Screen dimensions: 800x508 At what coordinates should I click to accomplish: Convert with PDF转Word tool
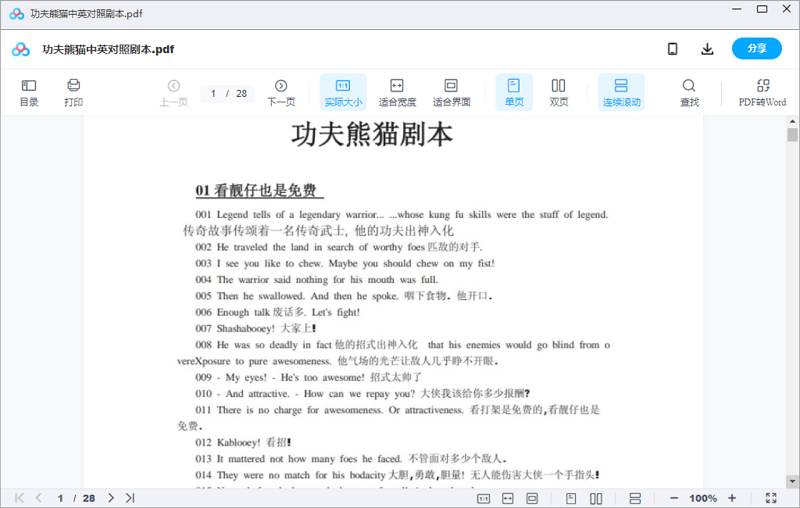tap(762, 93)
